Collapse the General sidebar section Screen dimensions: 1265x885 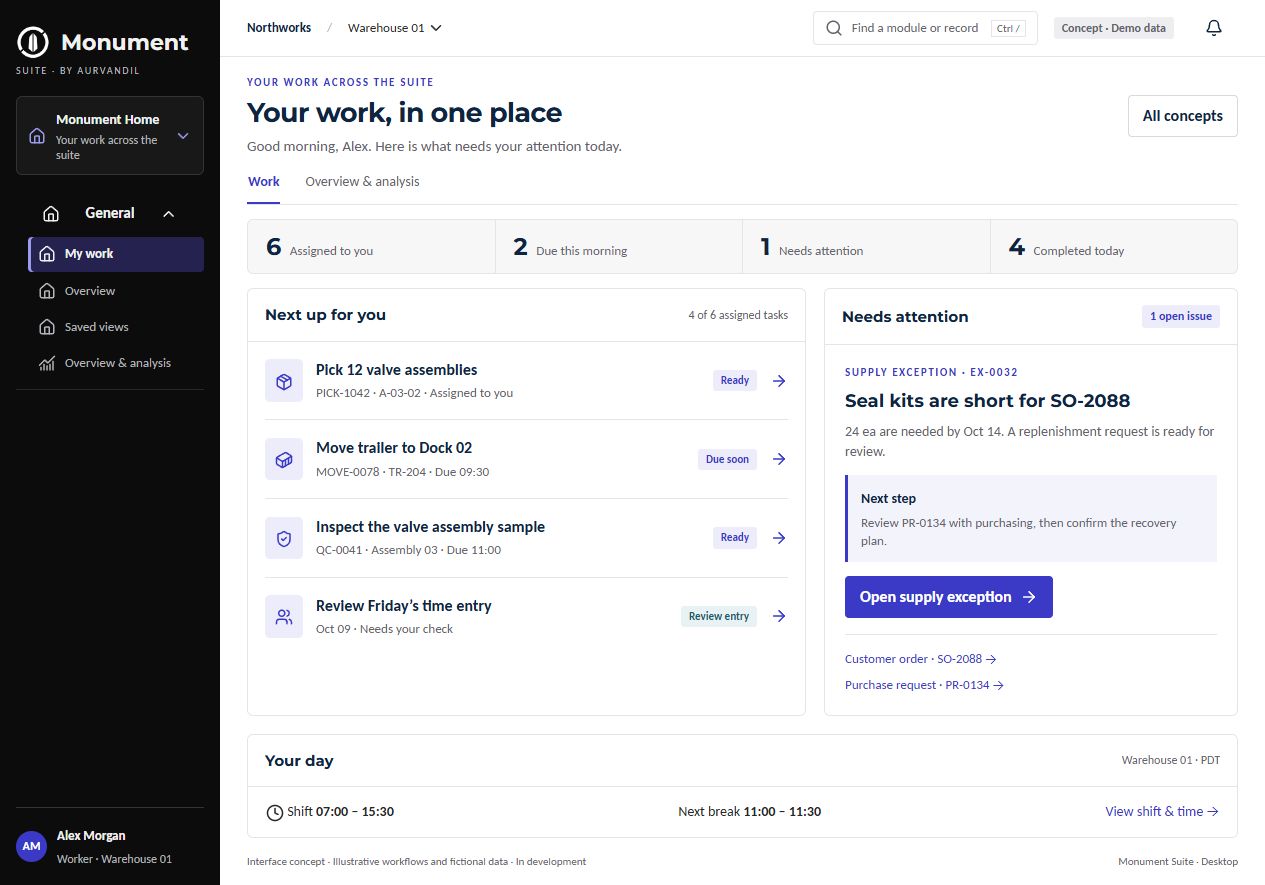tap(110, 213)
